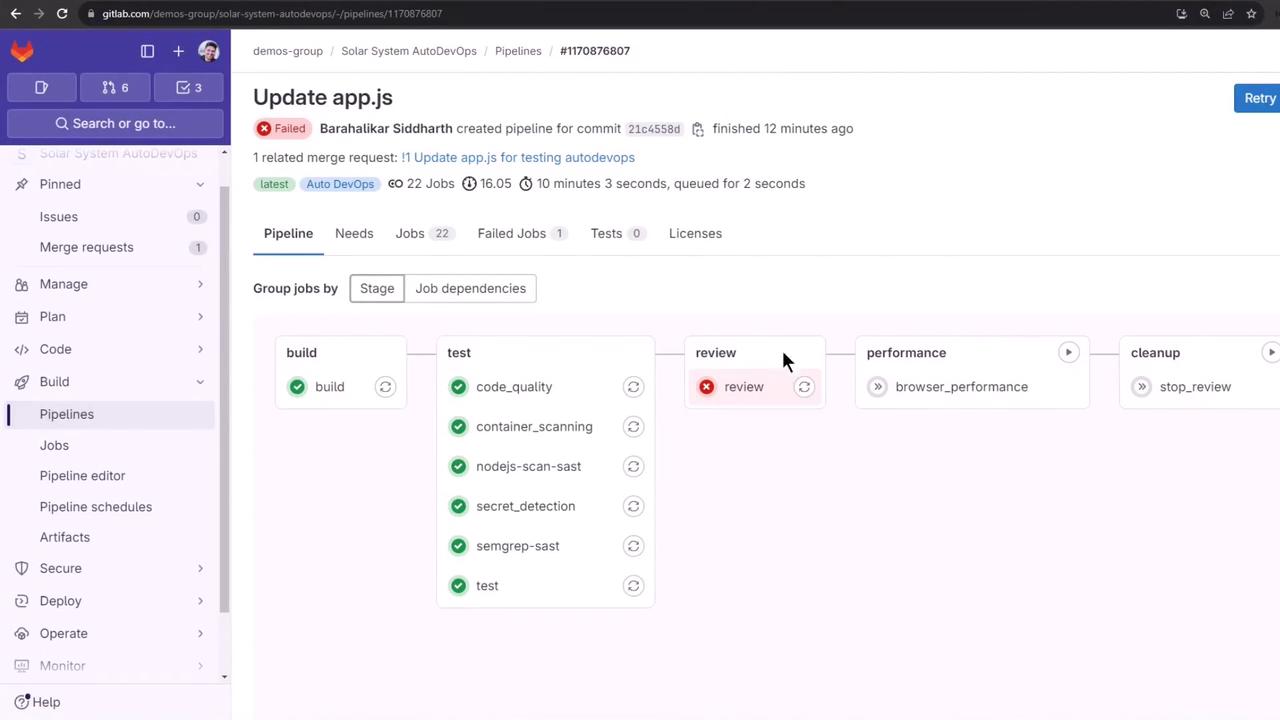Open the Help menu
Image resolution: width=1280 pixels, height=720 pixels.
pos(38,702)
